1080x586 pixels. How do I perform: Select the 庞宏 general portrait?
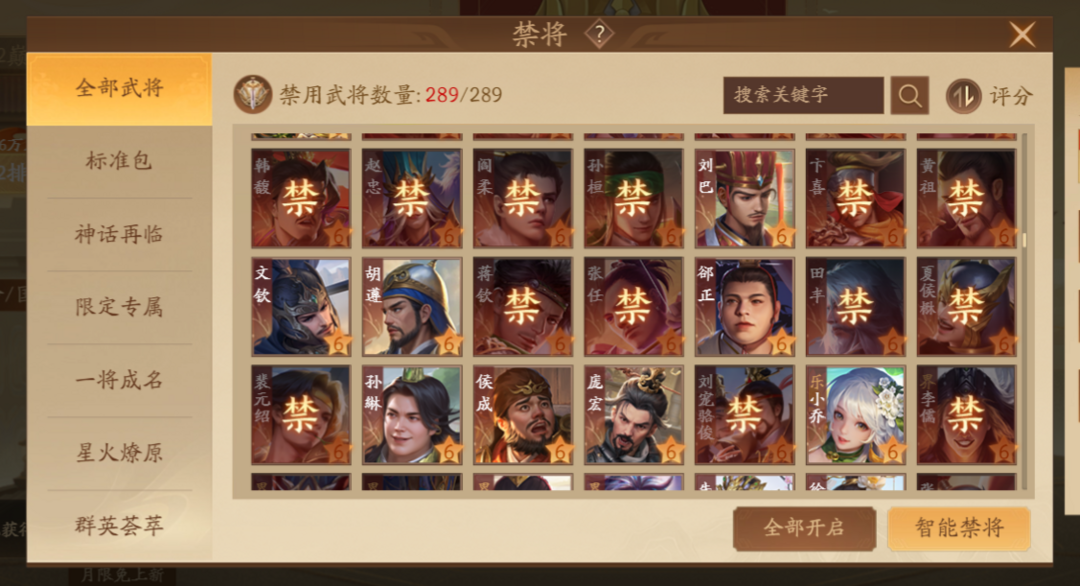(x=634, y=415)
